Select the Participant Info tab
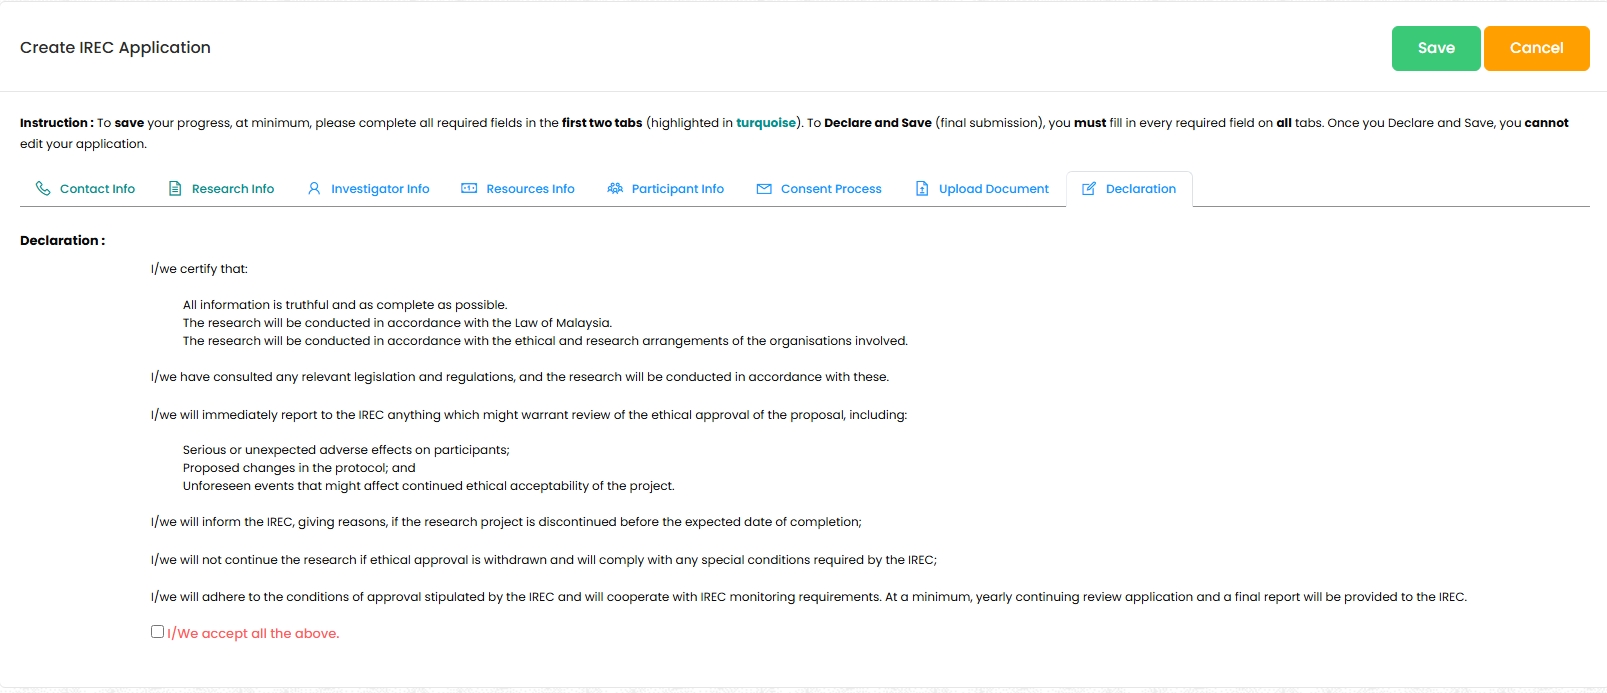The width and height of the screenshot is (1607, 693). click(665, 189)
